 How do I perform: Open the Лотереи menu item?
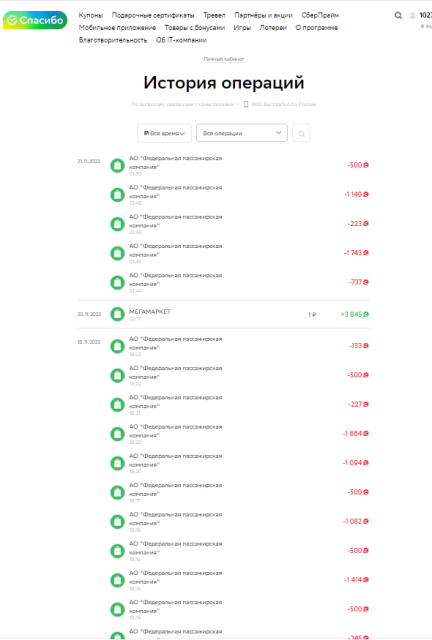tap(273, 27)
